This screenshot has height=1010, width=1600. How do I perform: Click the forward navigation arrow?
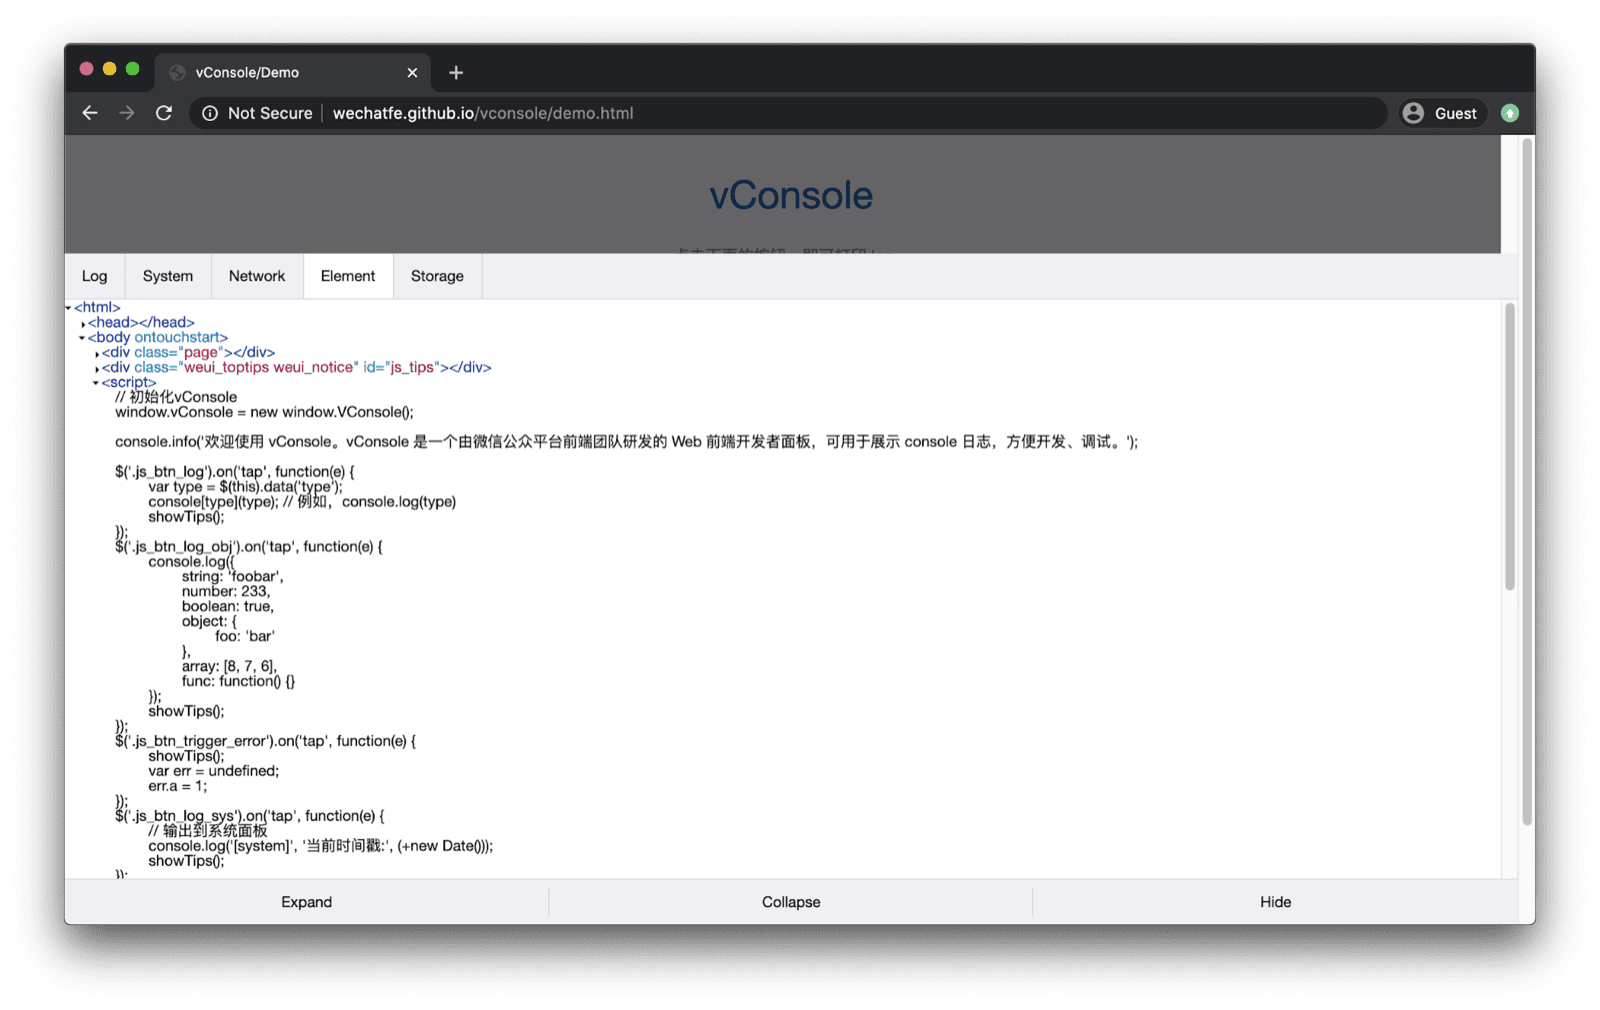[127, 113]
